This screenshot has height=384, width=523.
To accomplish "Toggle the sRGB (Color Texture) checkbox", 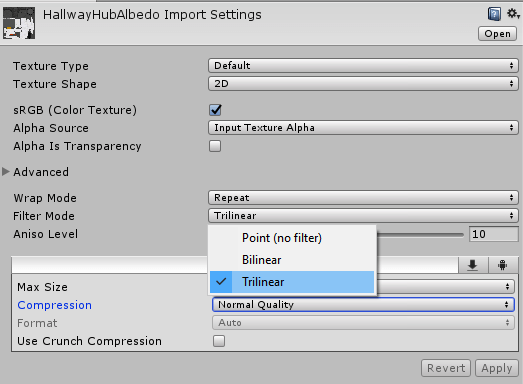I will point(215,110).
